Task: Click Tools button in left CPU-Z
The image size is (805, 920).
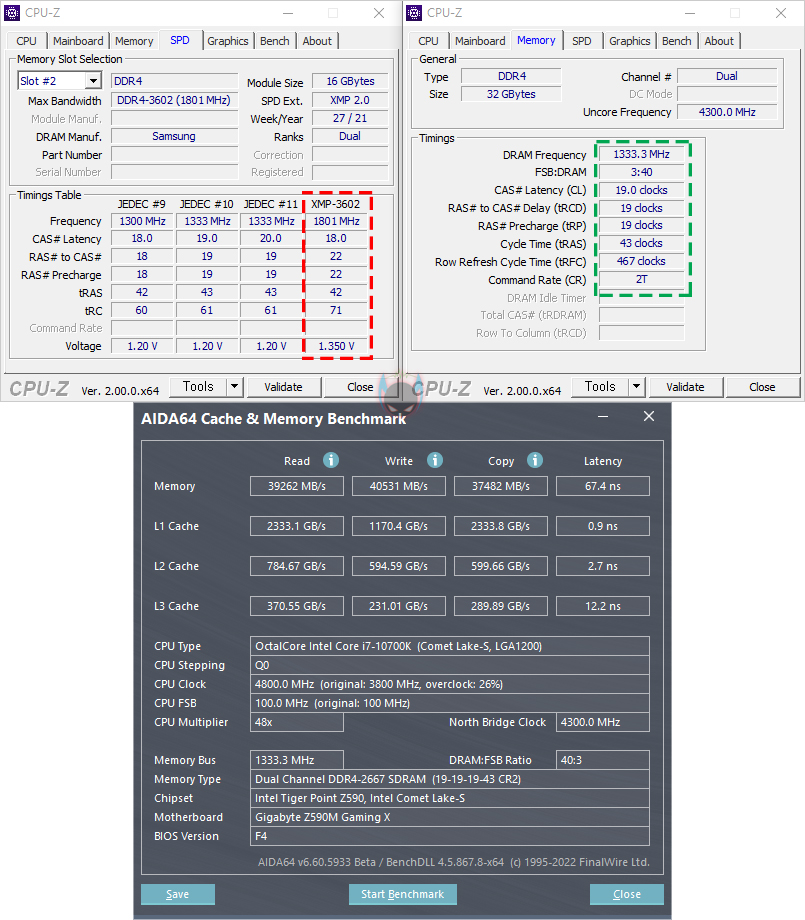Action: (x=198, y=387)
